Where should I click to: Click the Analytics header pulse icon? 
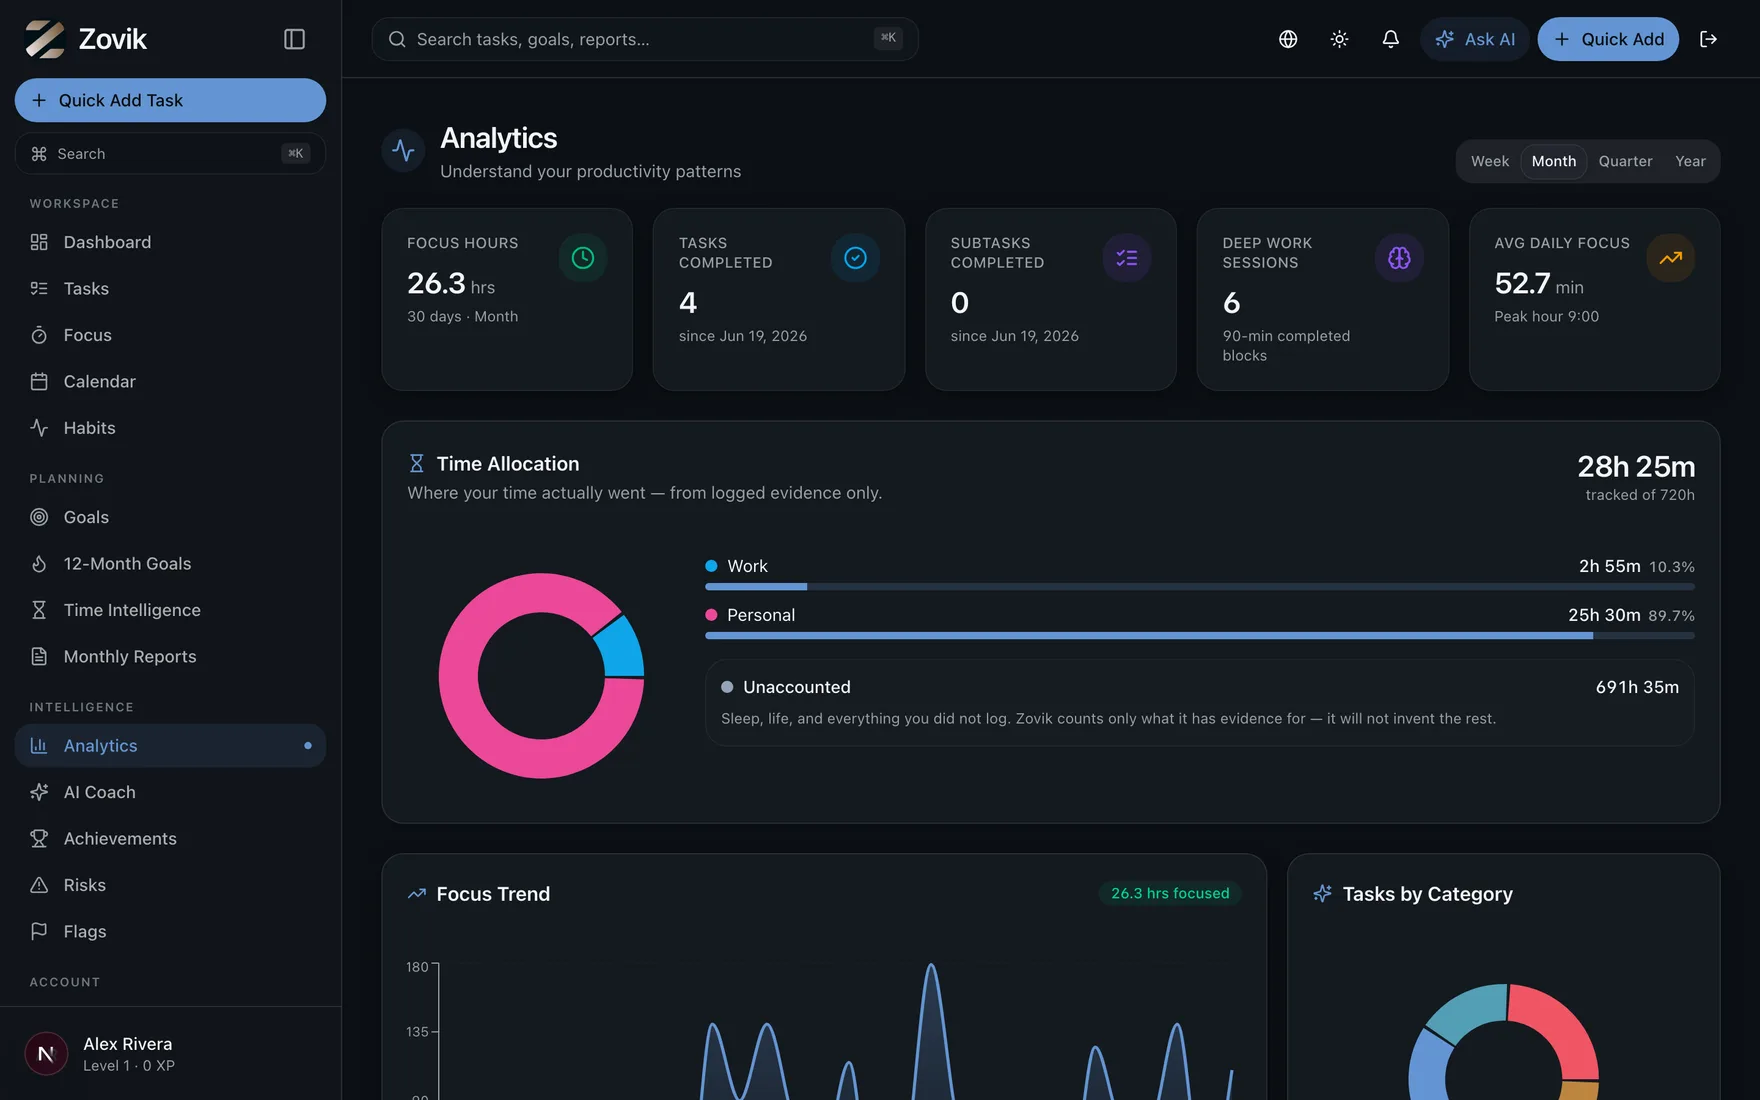click(404, 151)
